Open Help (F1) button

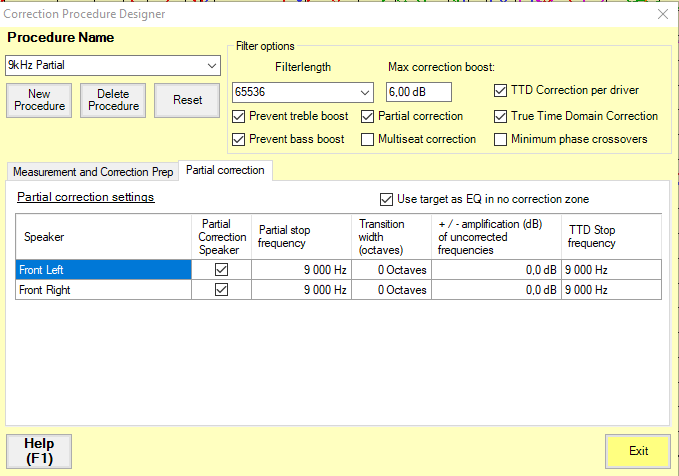coord(39,451)
